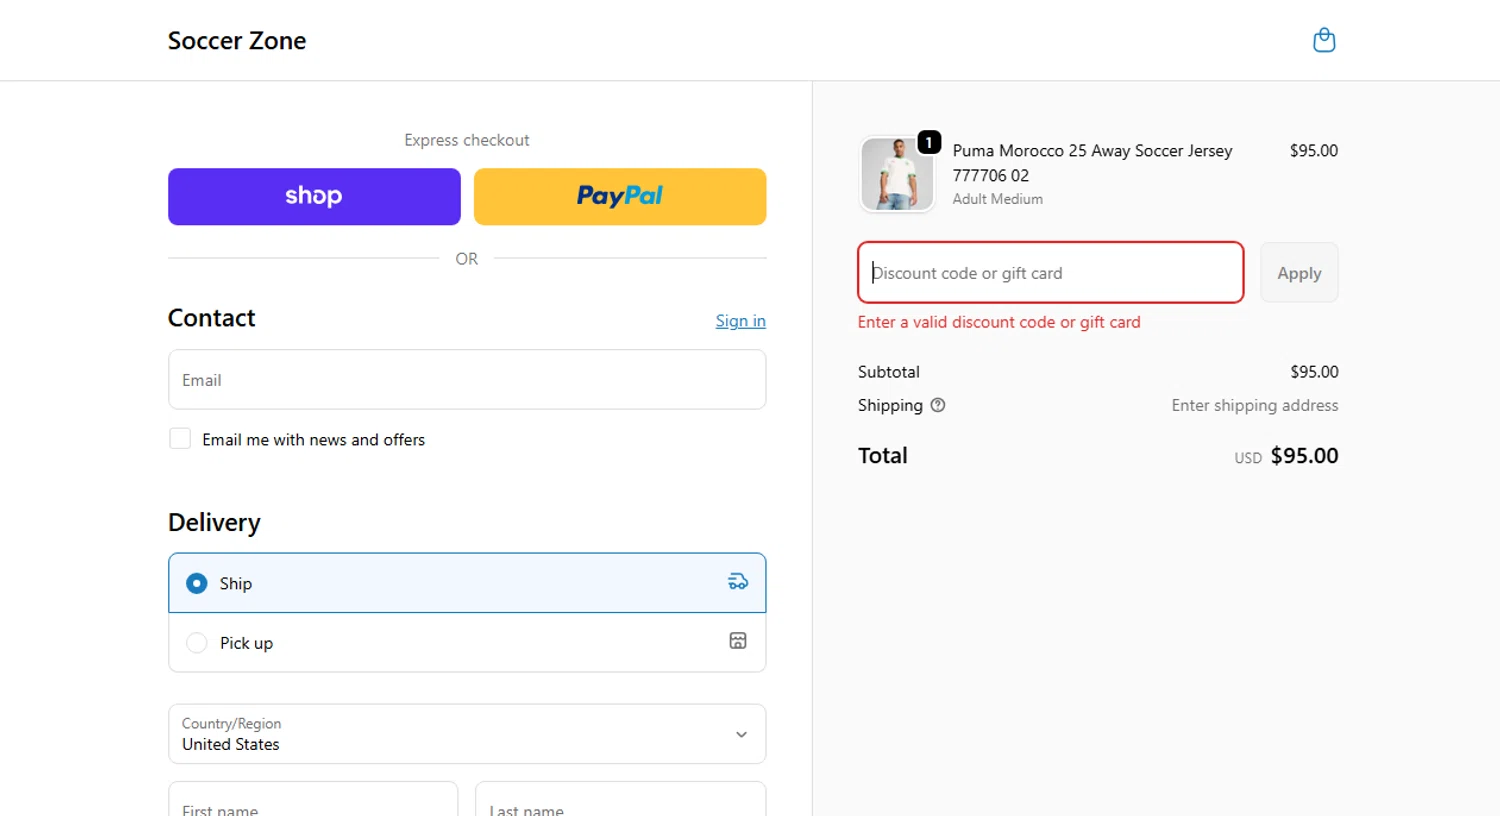Open the Country/Region dropdown

pos(467,734)
